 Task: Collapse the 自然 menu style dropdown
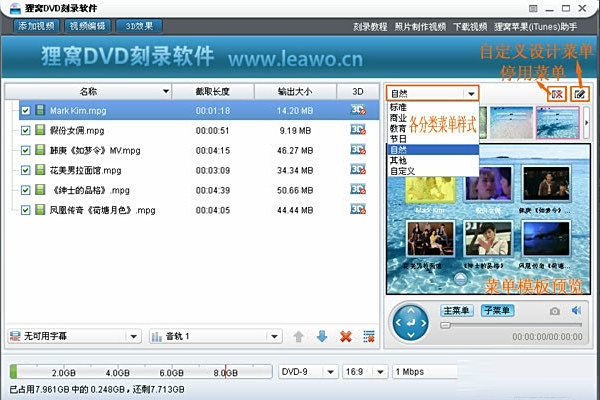pos(471,94)
